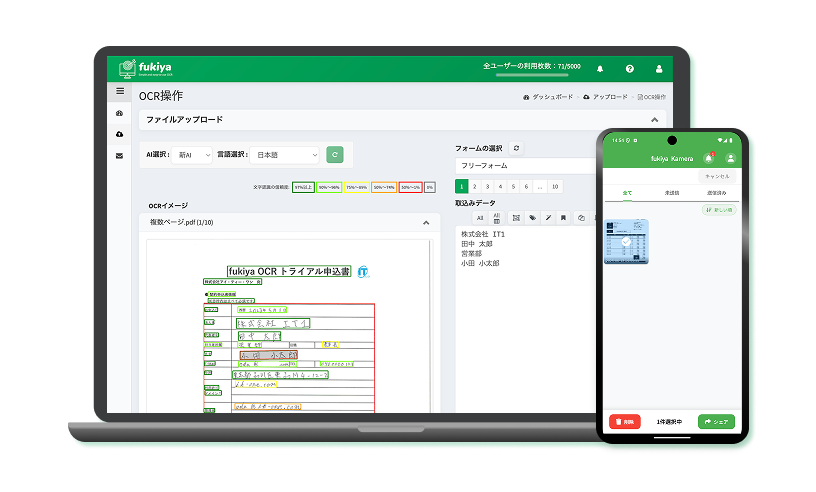816x492 pixels.
Task: Click the red confidence legend box
Action: coord(411,187)
